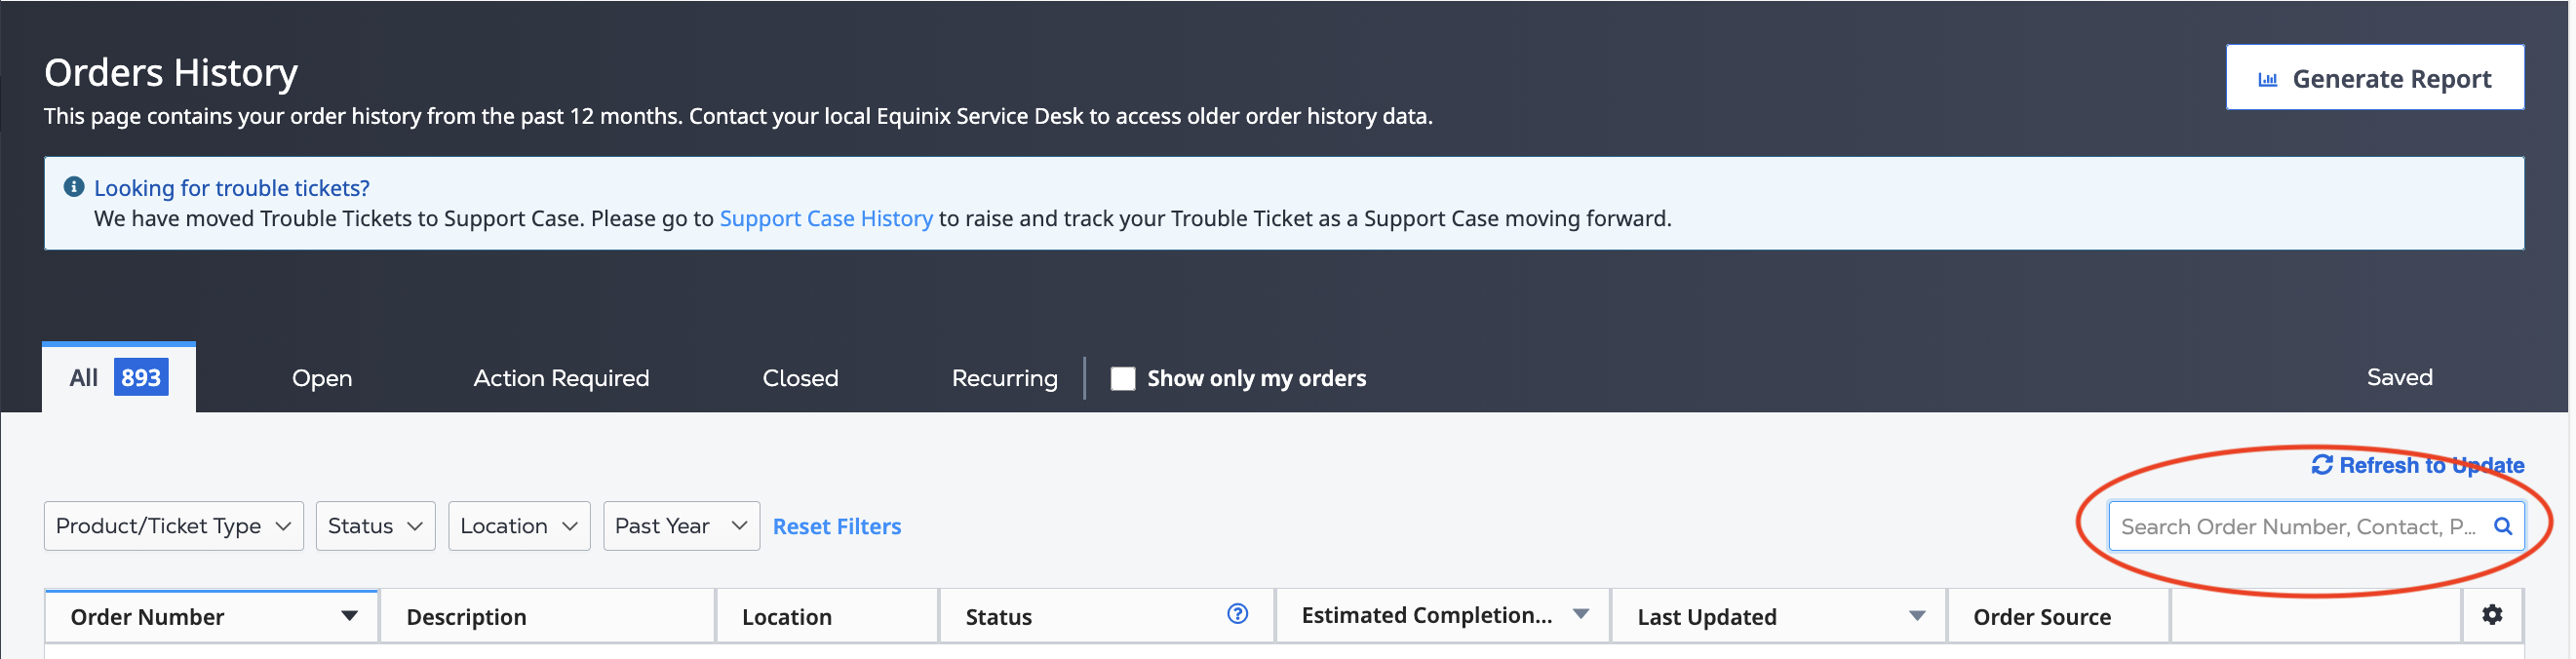Switch to the Closed tab
Screen dimensions: 2576x659
pyautogui.click(x=800, y=378)
